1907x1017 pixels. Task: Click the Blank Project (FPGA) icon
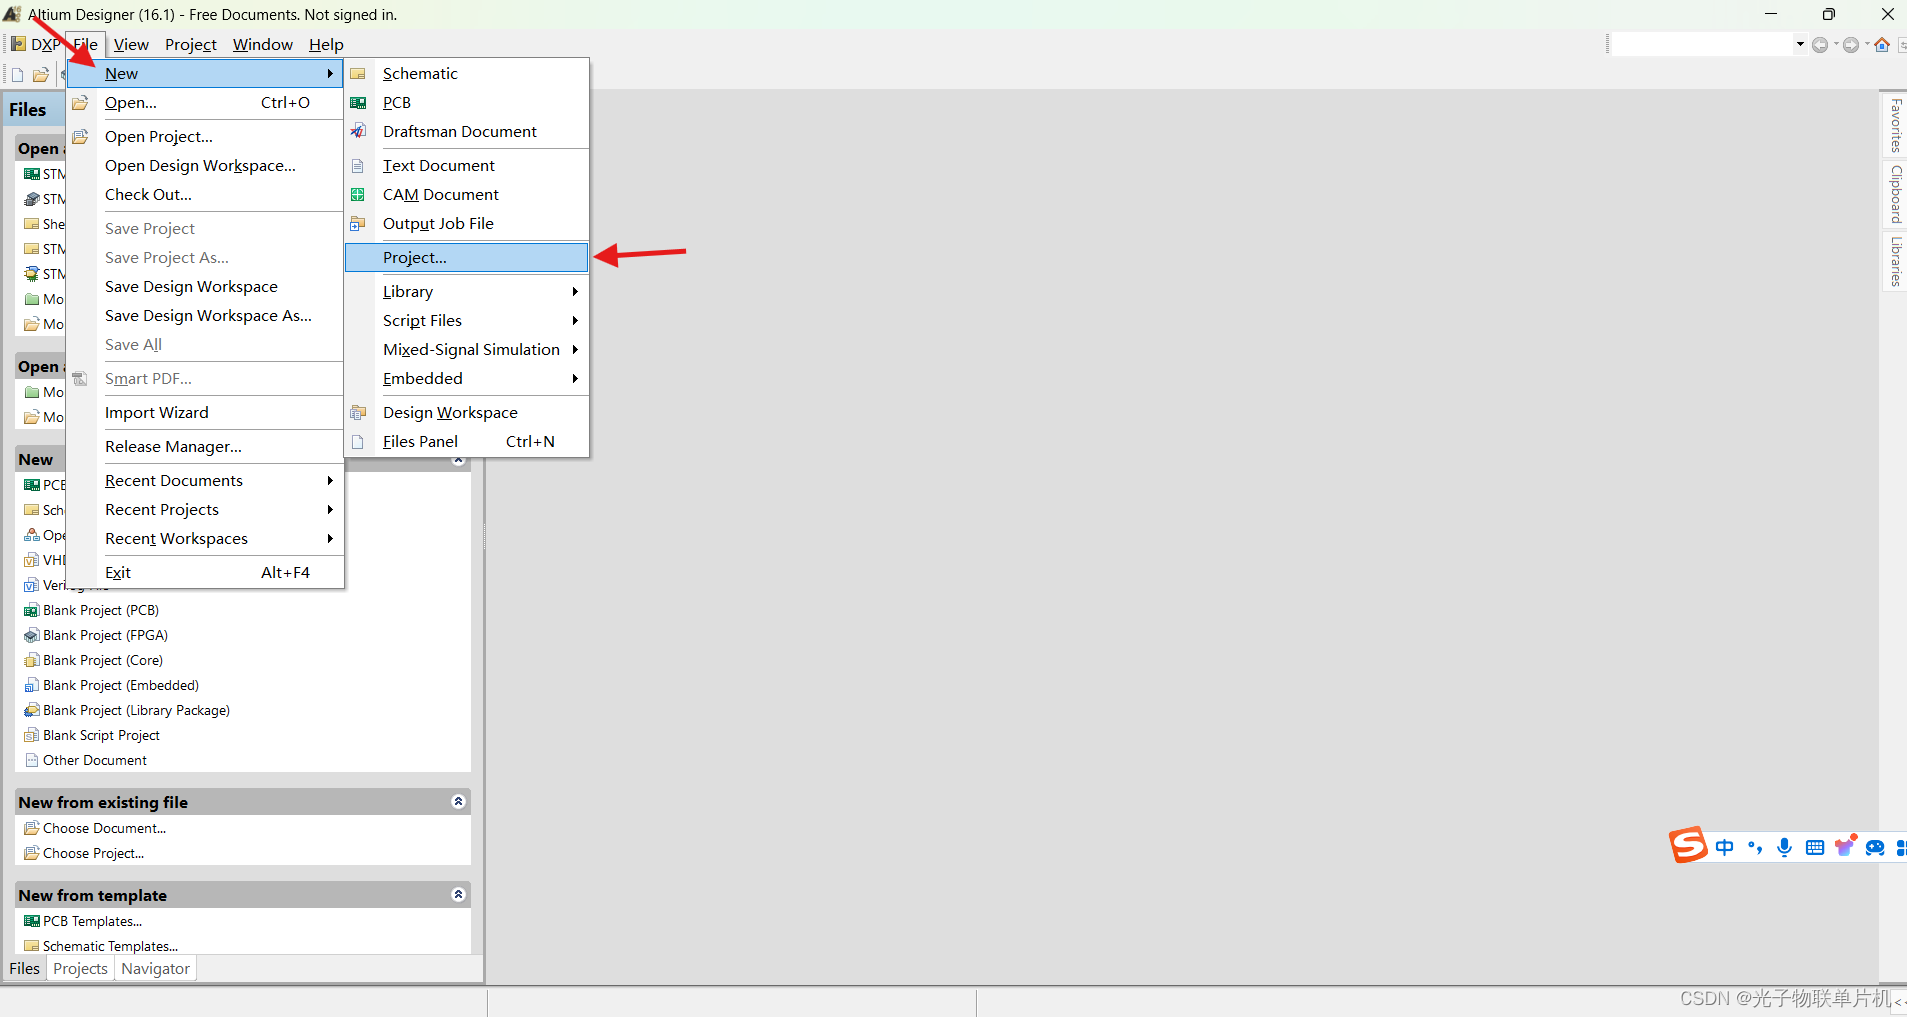point(32,636)
